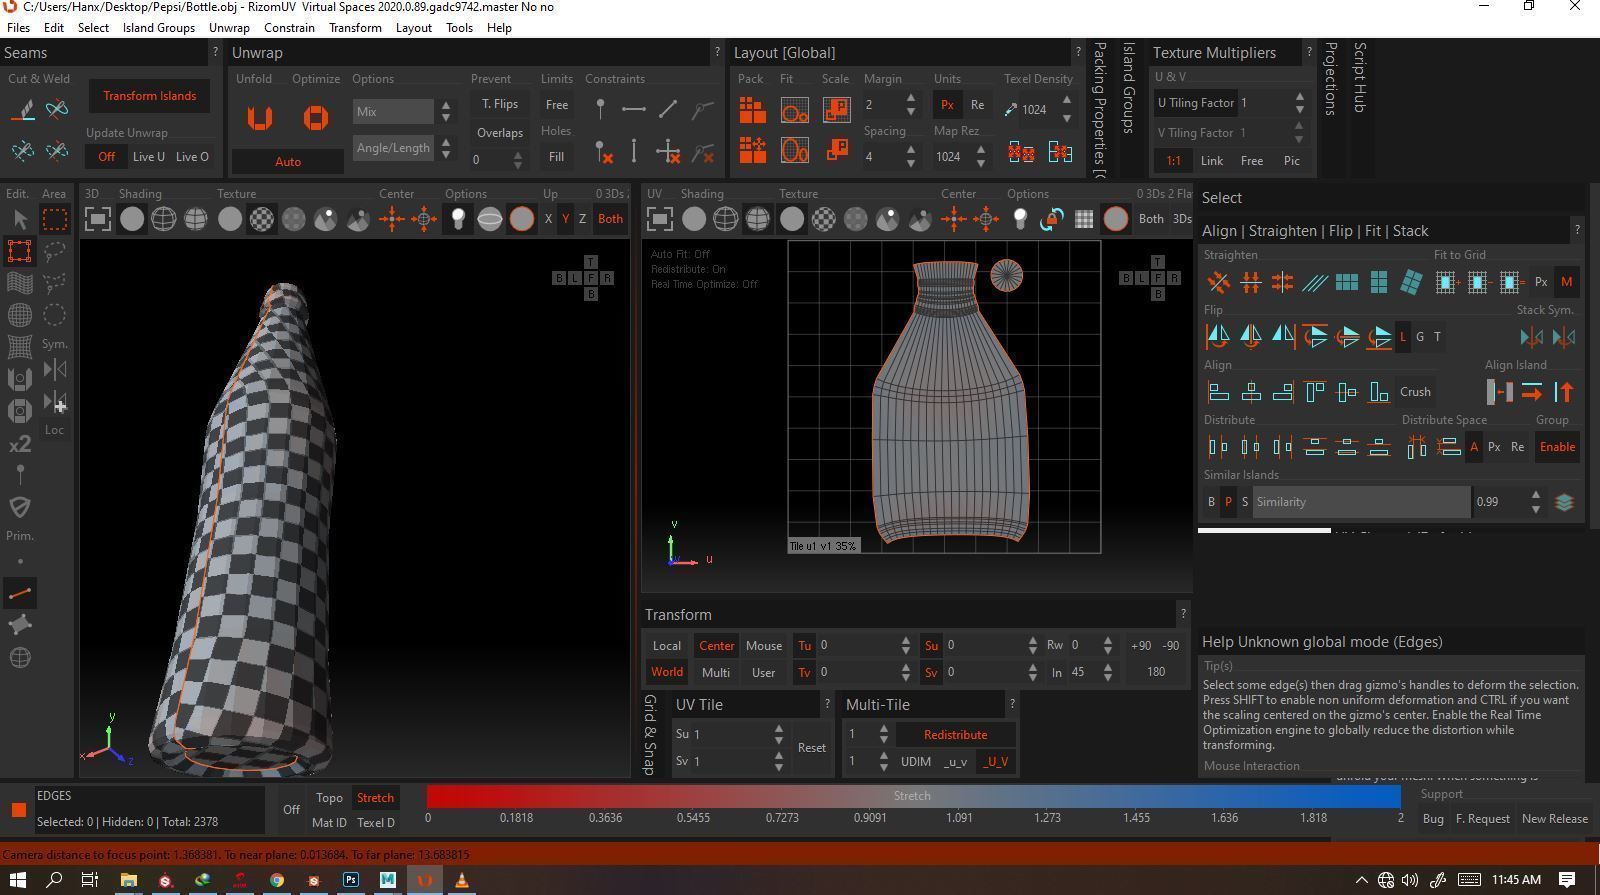
Task: Open Photoshop from Windows taskbar
Action: coord(351,880)
